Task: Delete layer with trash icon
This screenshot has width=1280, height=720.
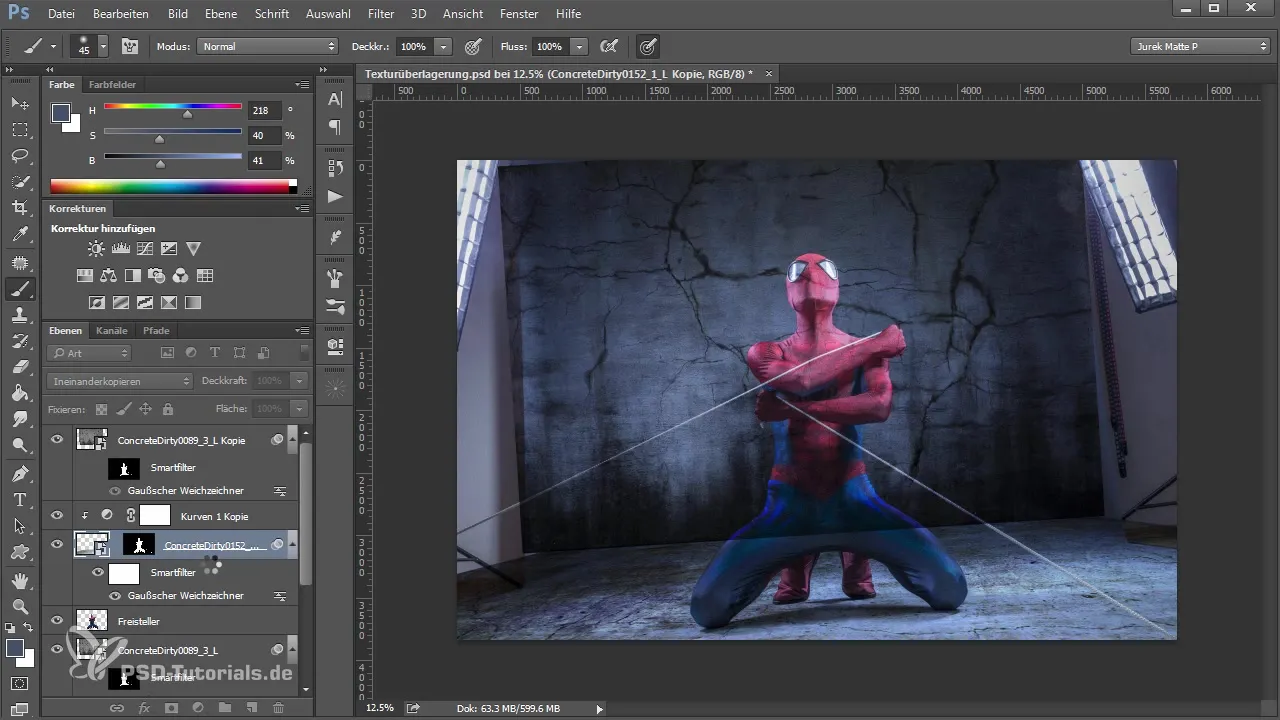Action: coord(279,708)
